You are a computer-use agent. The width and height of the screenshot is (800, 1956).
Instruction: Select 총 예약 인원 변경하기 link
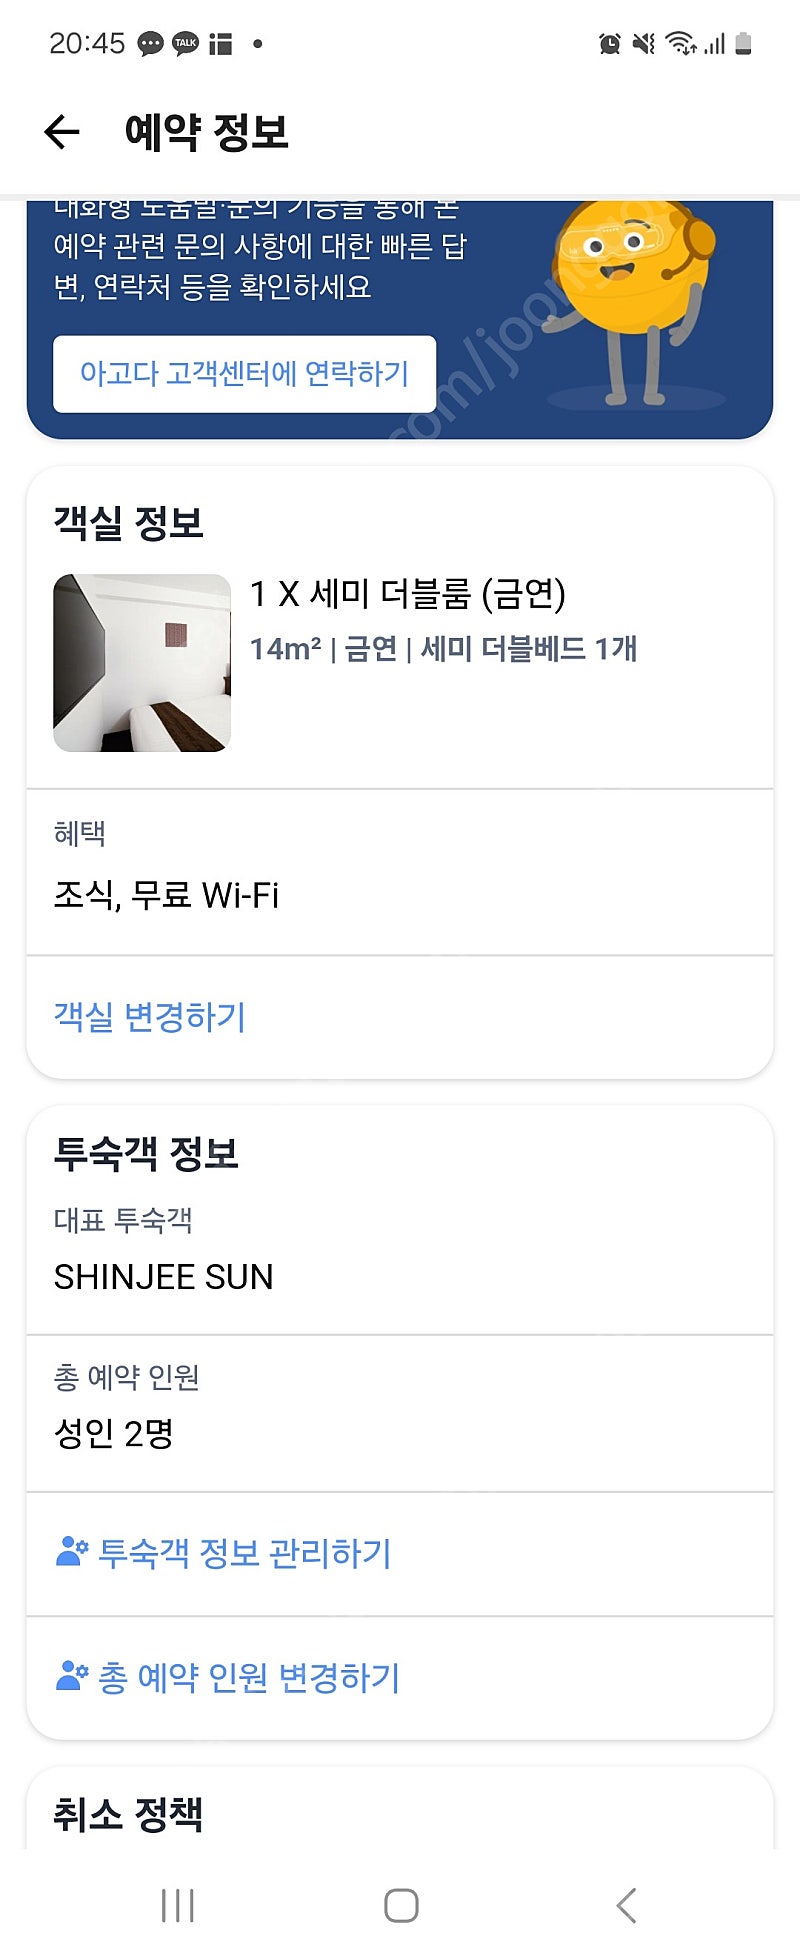click(248, 1676)
